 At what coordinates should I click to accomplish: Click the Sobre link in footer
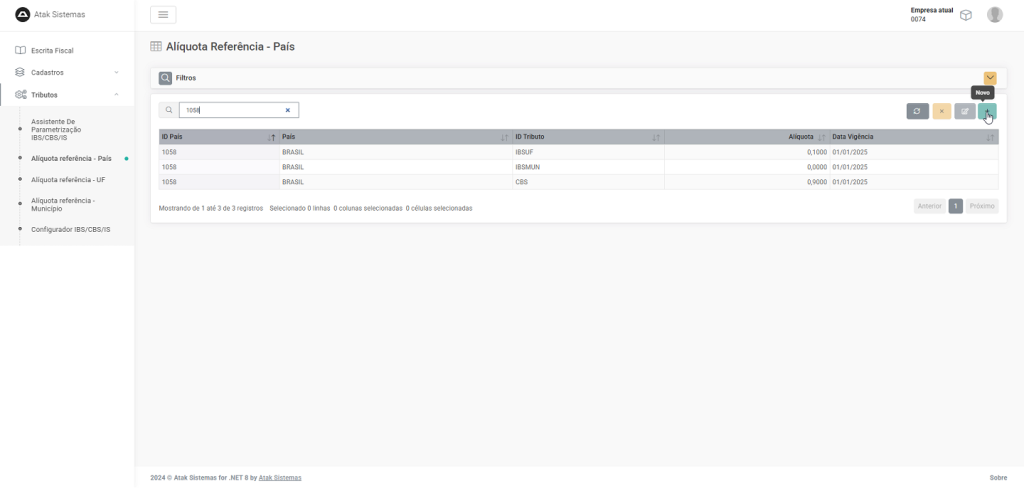(998, 478)
